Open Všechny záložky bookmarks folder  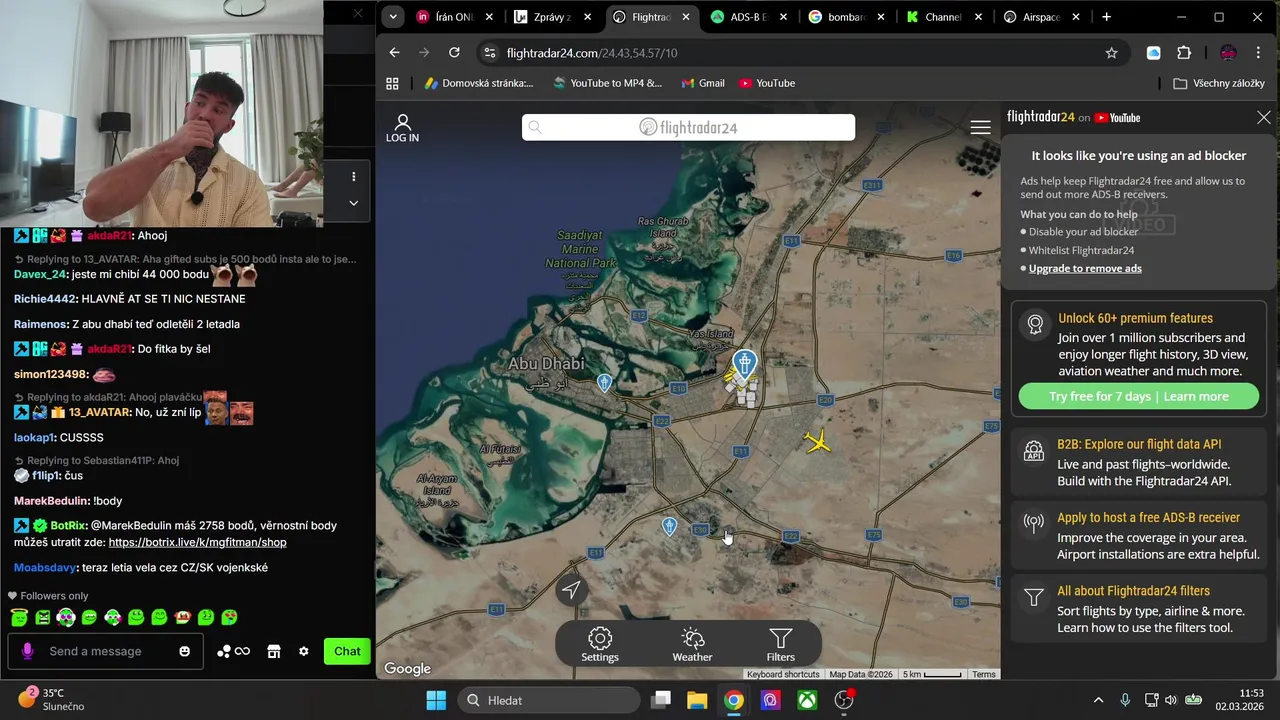[x=1219, y=83]
